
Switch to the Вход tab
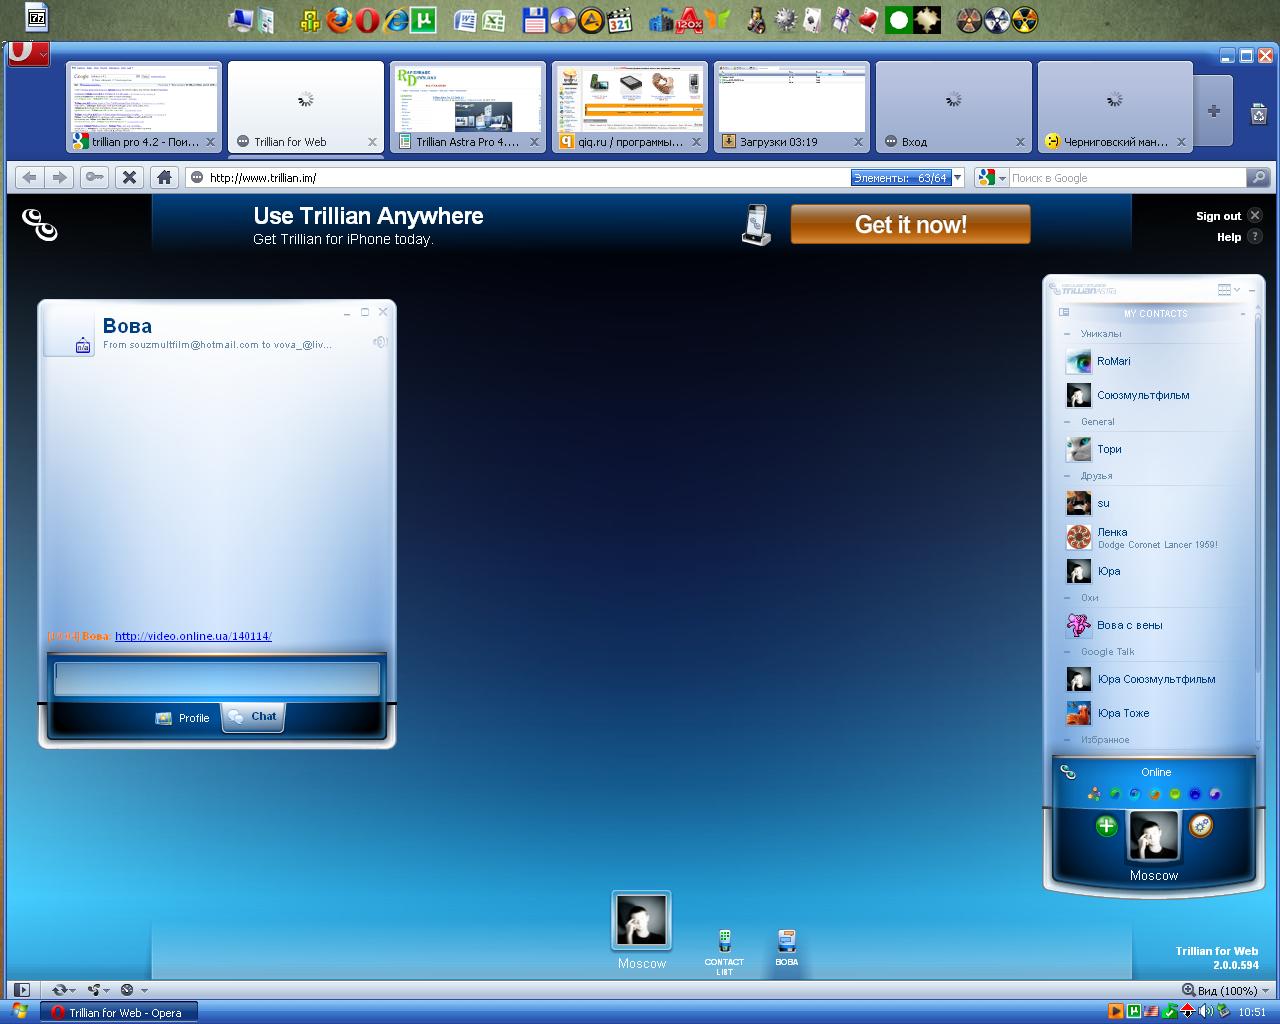pos(954,107)
